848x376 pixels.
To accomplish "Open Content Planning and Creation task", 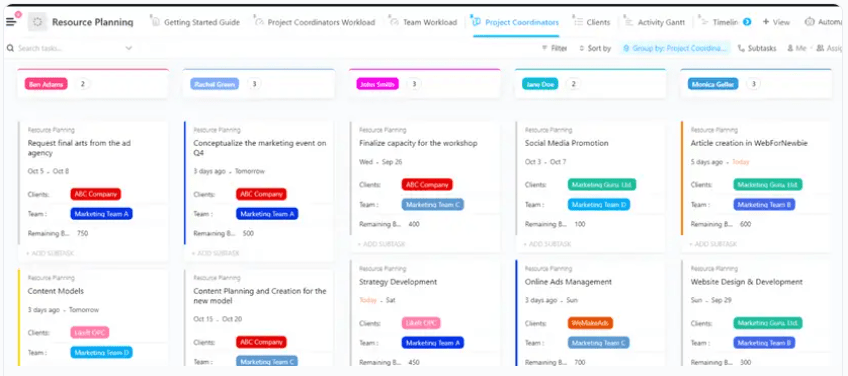I will [260, 296].
